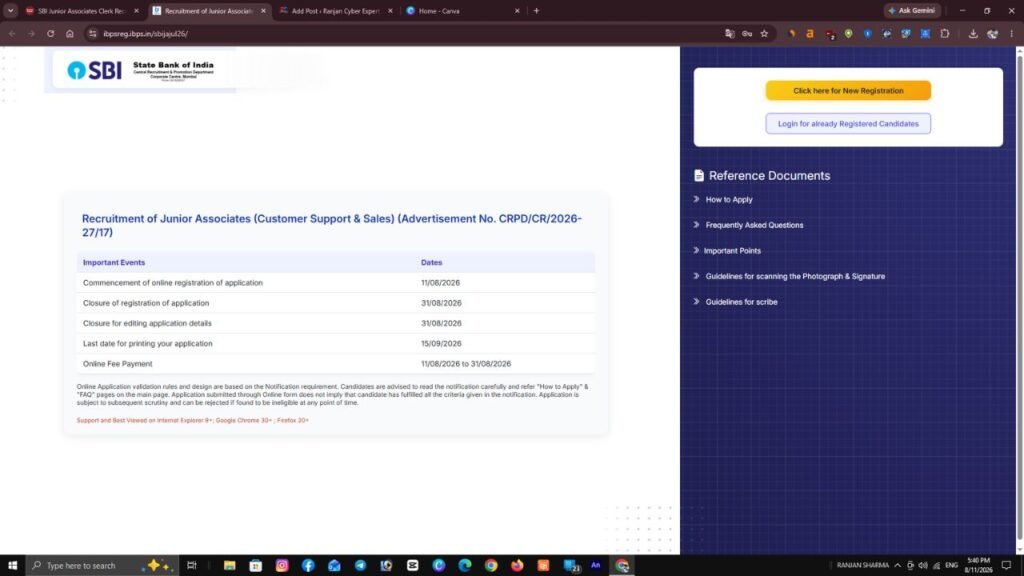This screenshot has width=1024, height=576.
Task: Click chevron beside Guidelines for scribe
Action: click(696, 302)
